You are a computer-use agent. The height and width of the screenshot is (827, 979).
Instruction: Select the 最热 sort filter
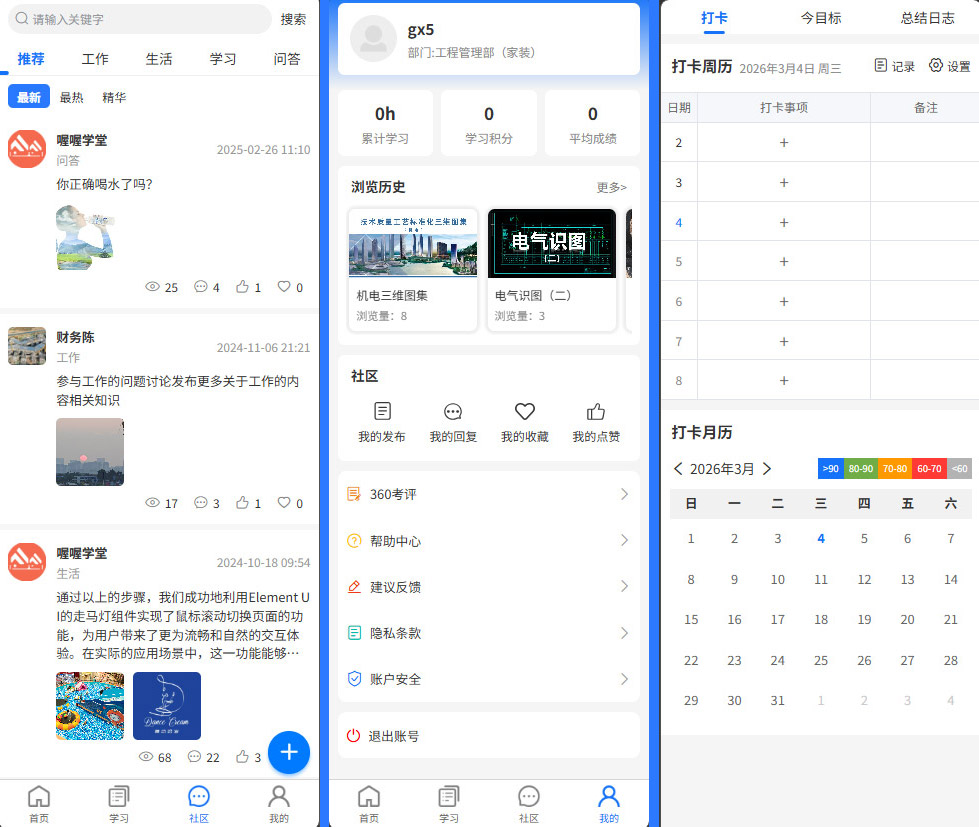click(x=72, y=97)
